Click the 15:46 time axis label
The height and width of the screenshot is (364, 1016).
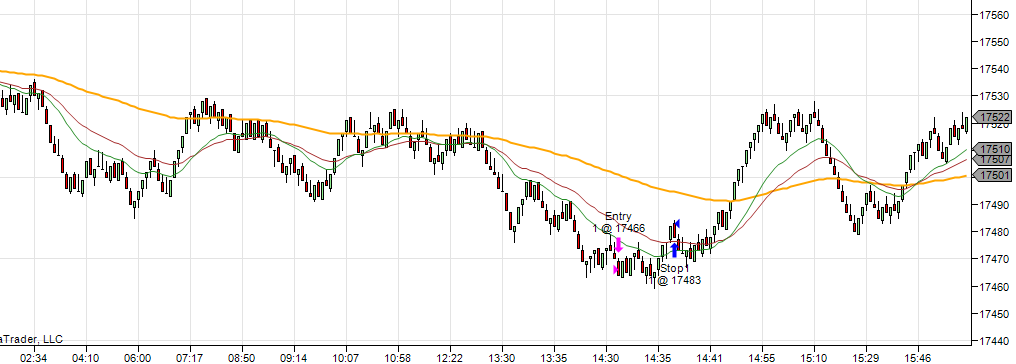pyautogui.click(x=918, y=358)
